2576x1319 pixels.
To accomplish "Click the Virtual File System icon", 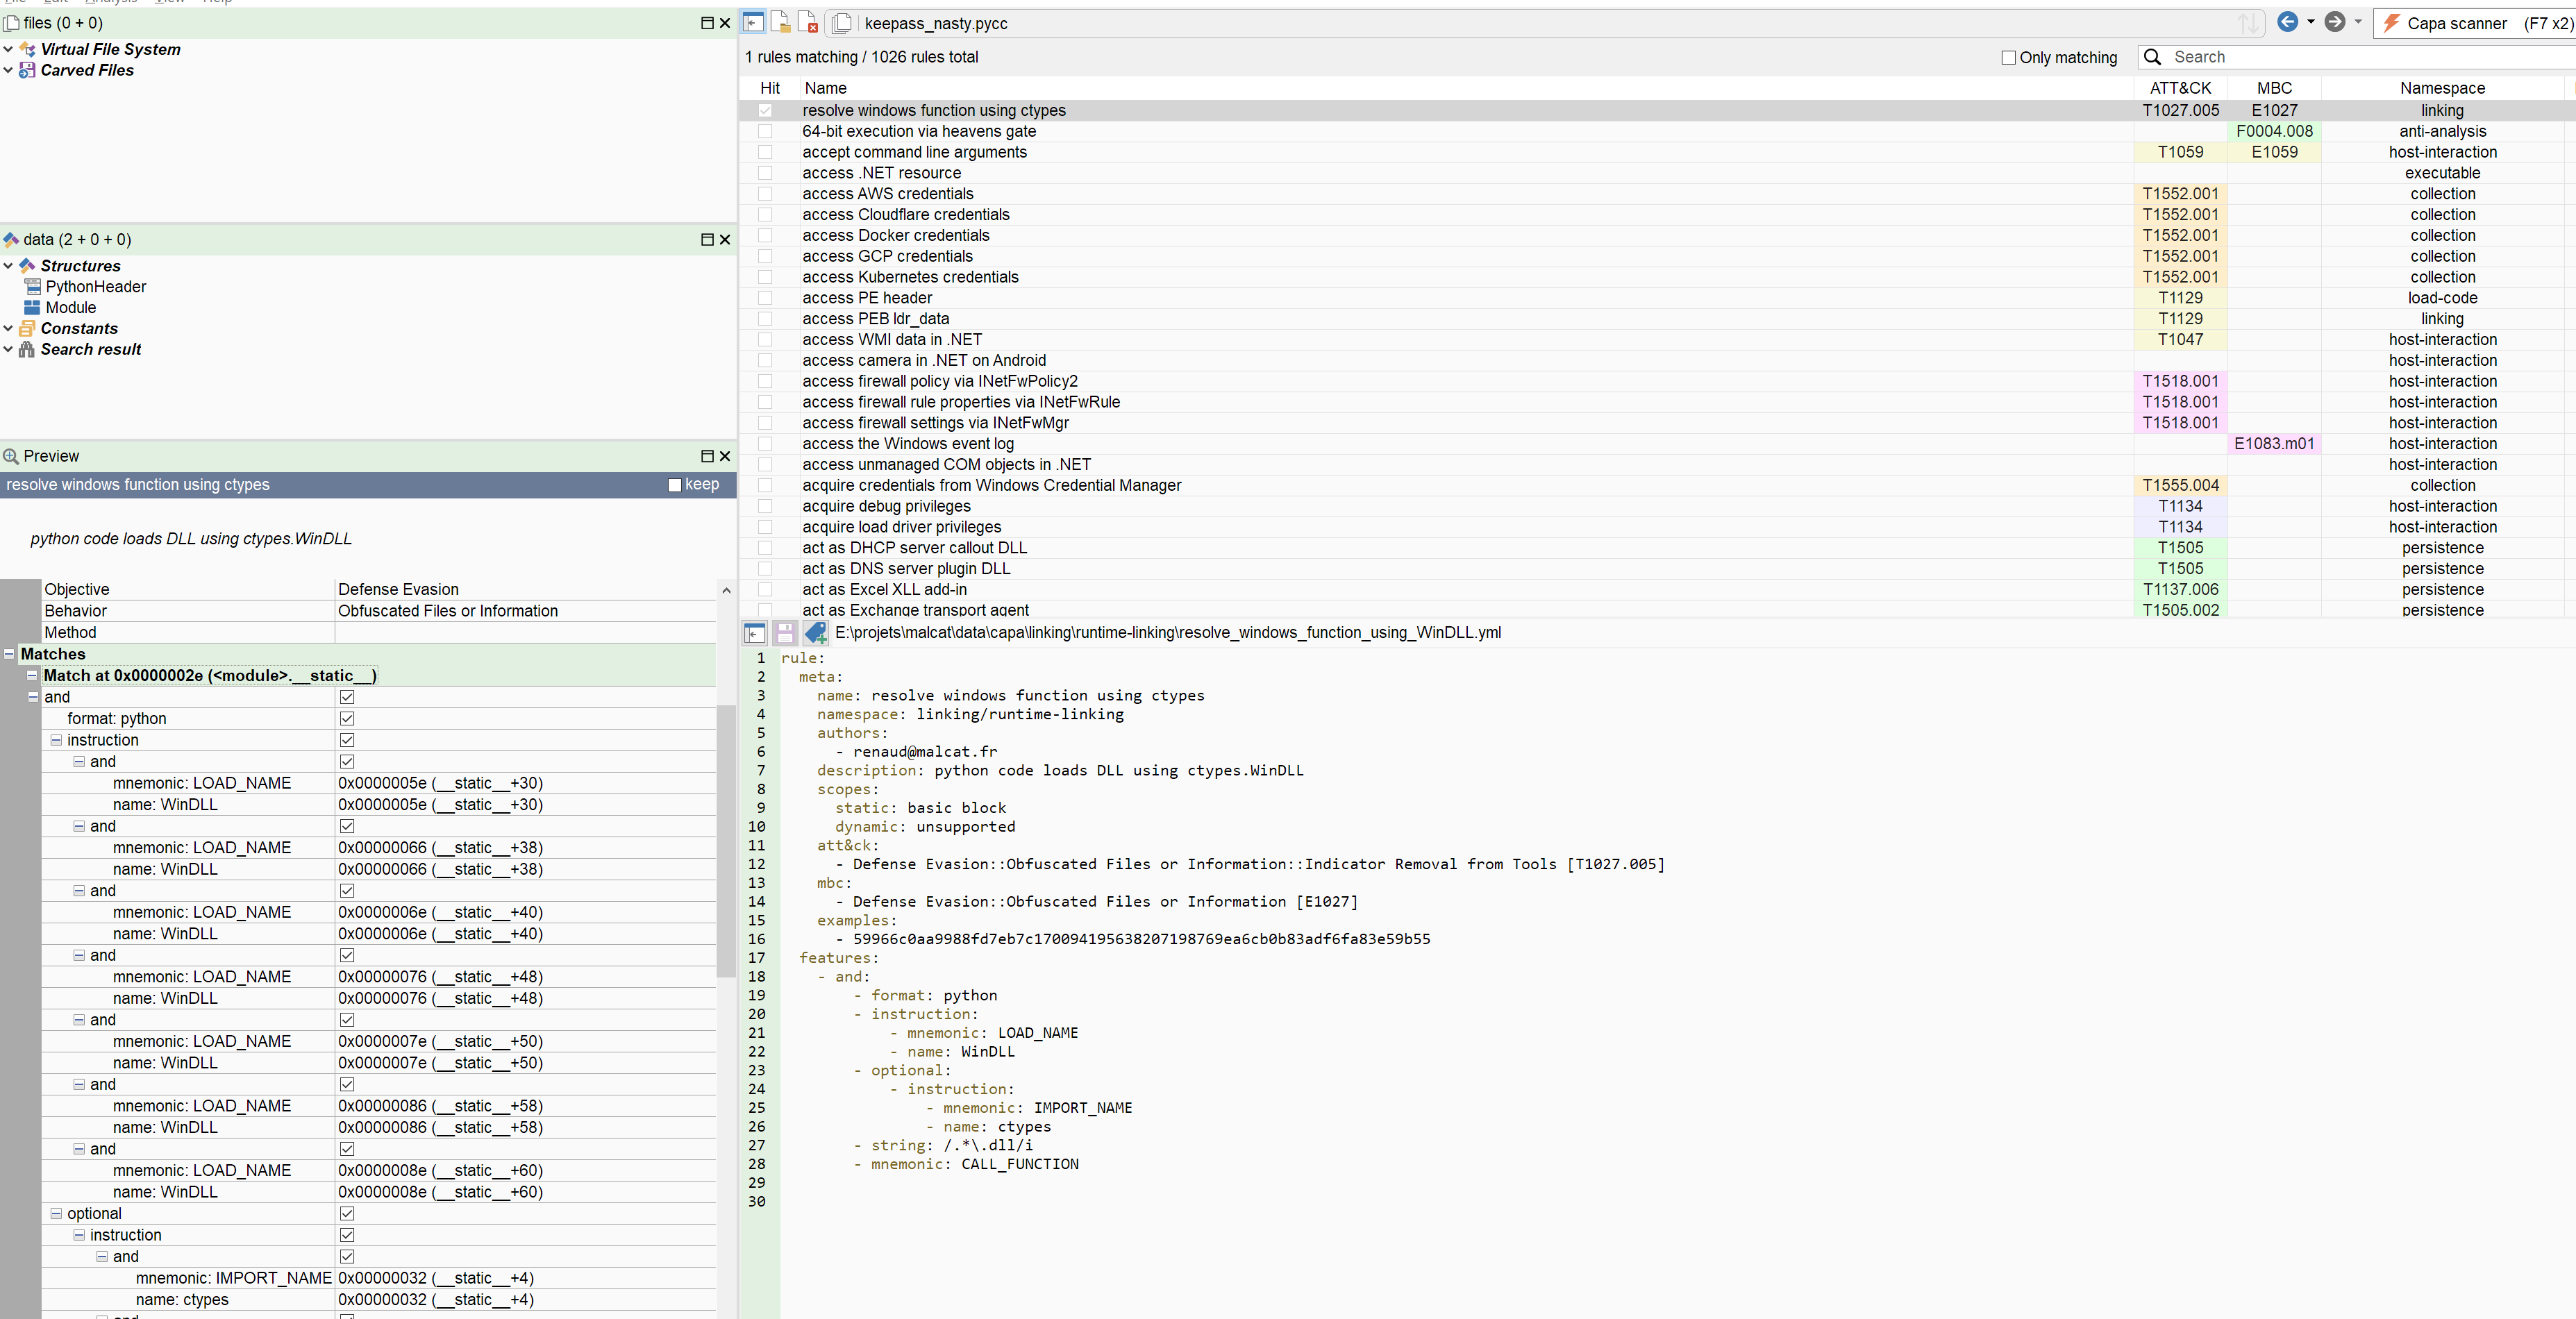I will [x=28, y=49].
